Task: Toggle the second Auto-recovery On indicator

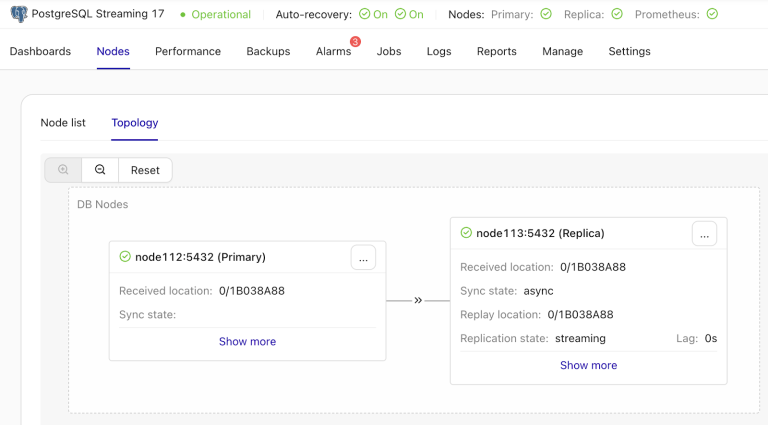Action: coord(409,15)
